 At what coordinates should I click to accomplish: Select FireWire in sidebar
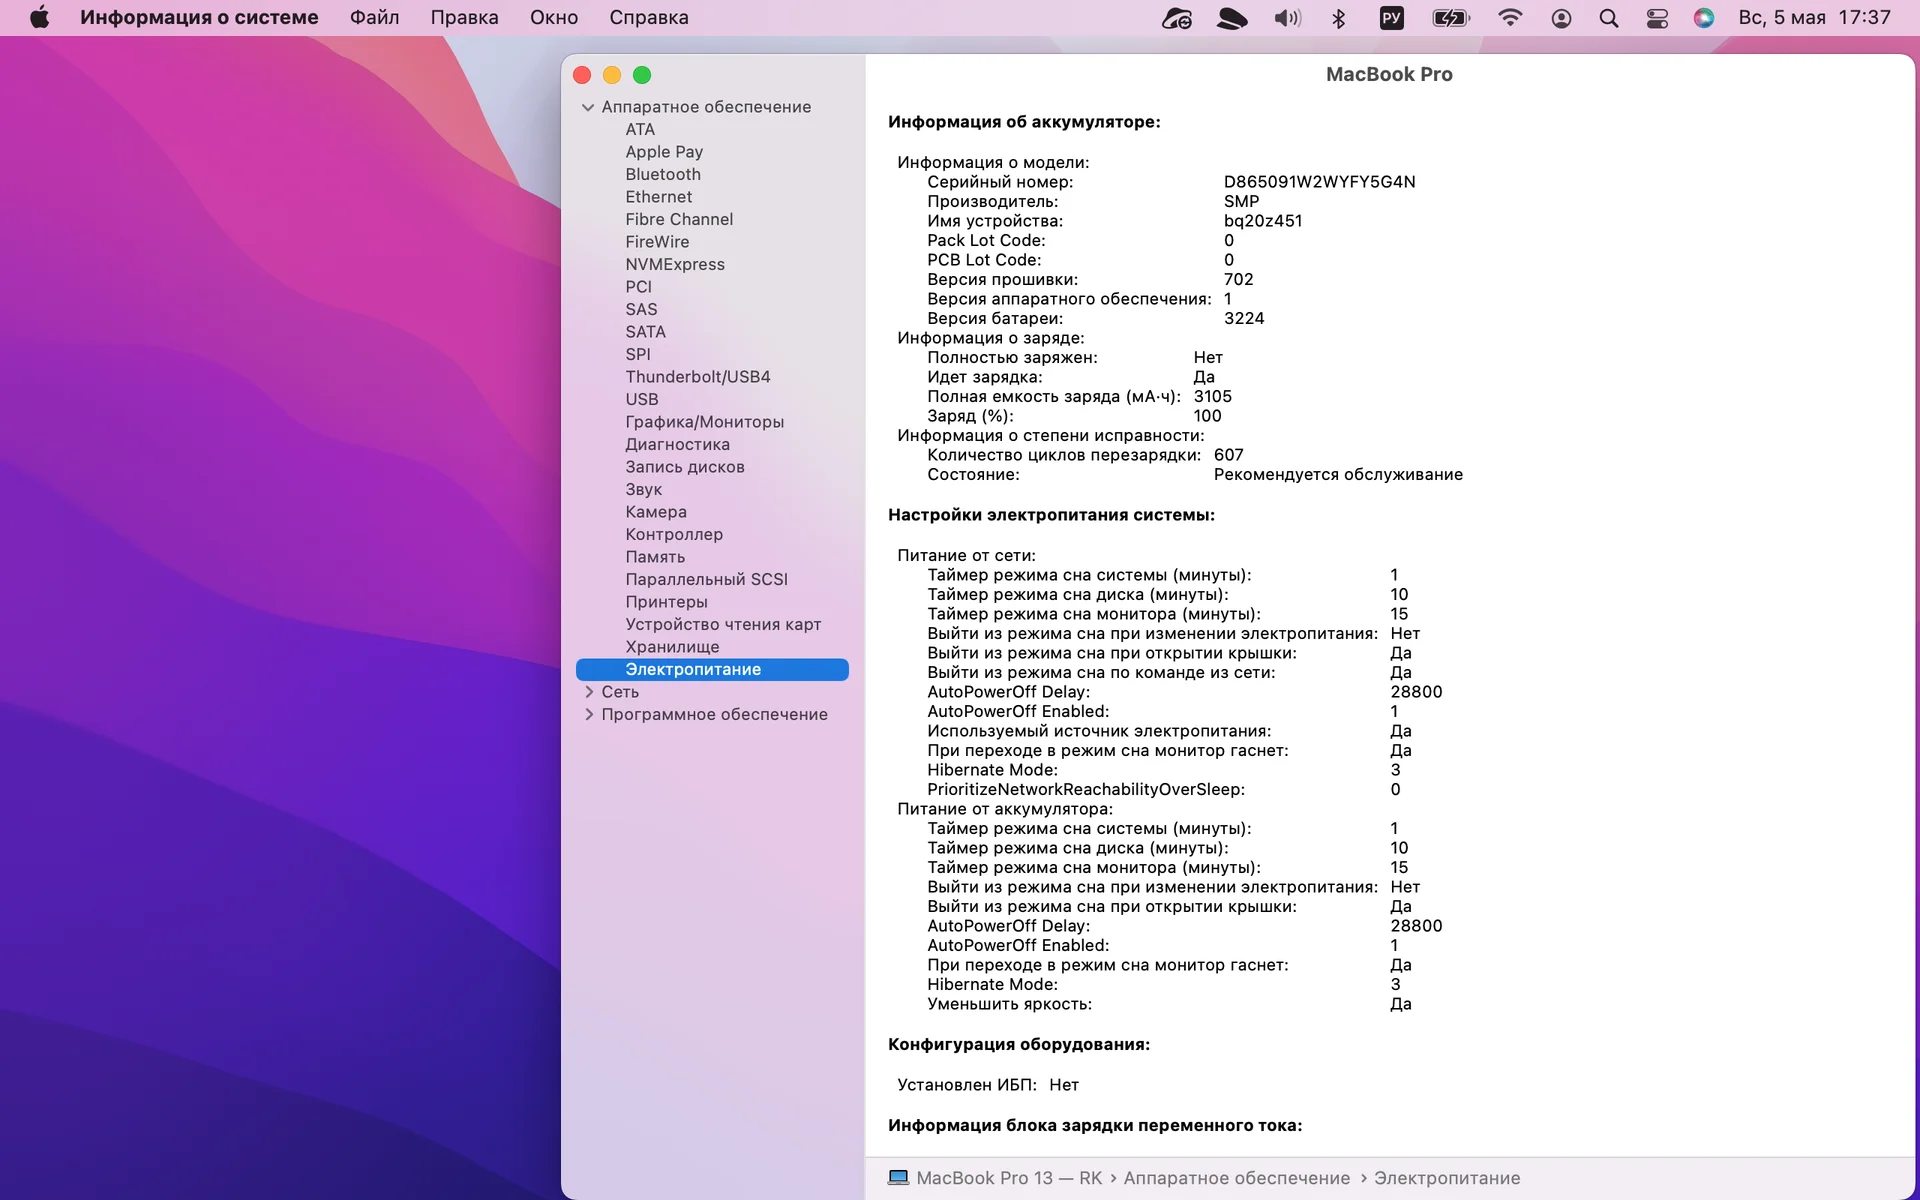[657, 242]
